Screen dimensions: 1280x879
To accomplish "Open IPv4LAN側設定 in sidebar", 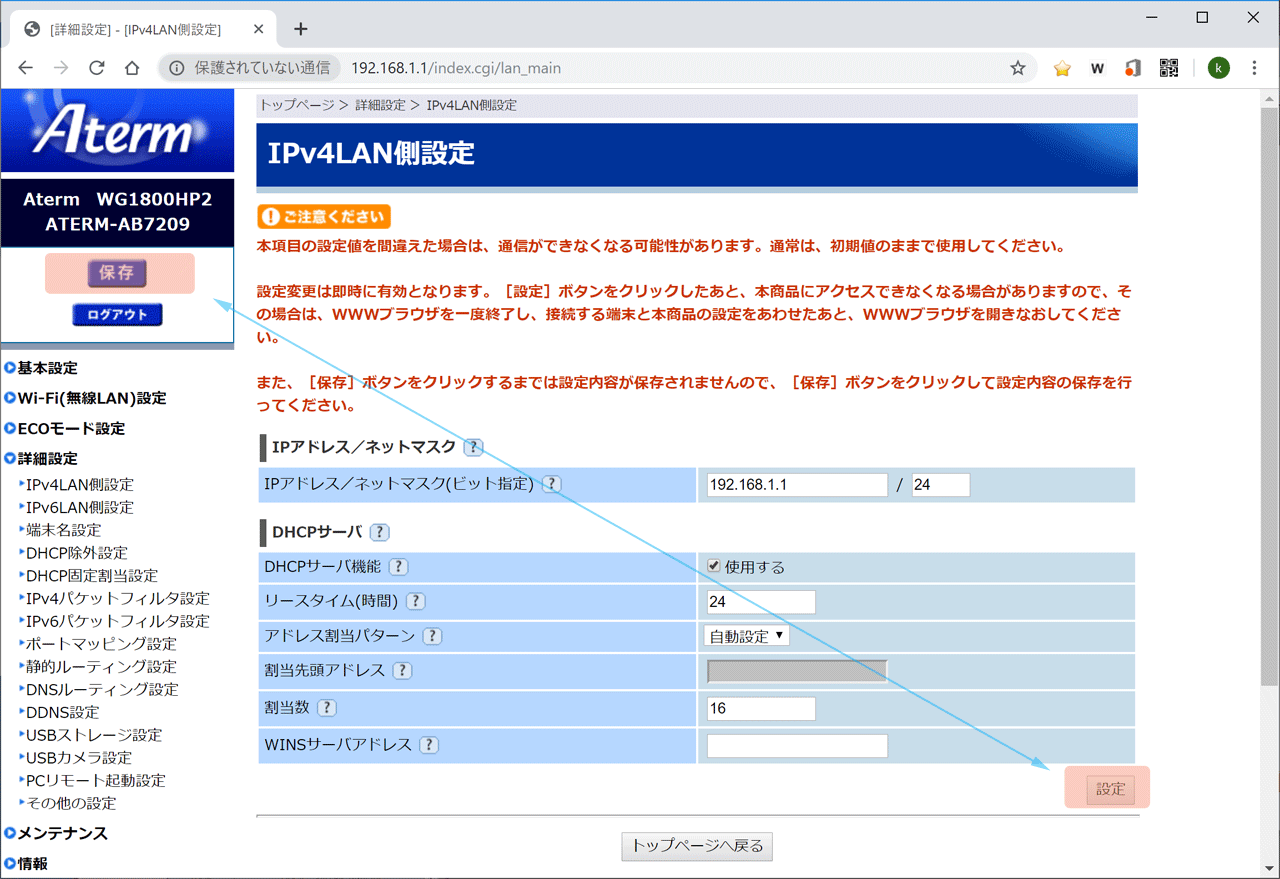I will [80, 485].
